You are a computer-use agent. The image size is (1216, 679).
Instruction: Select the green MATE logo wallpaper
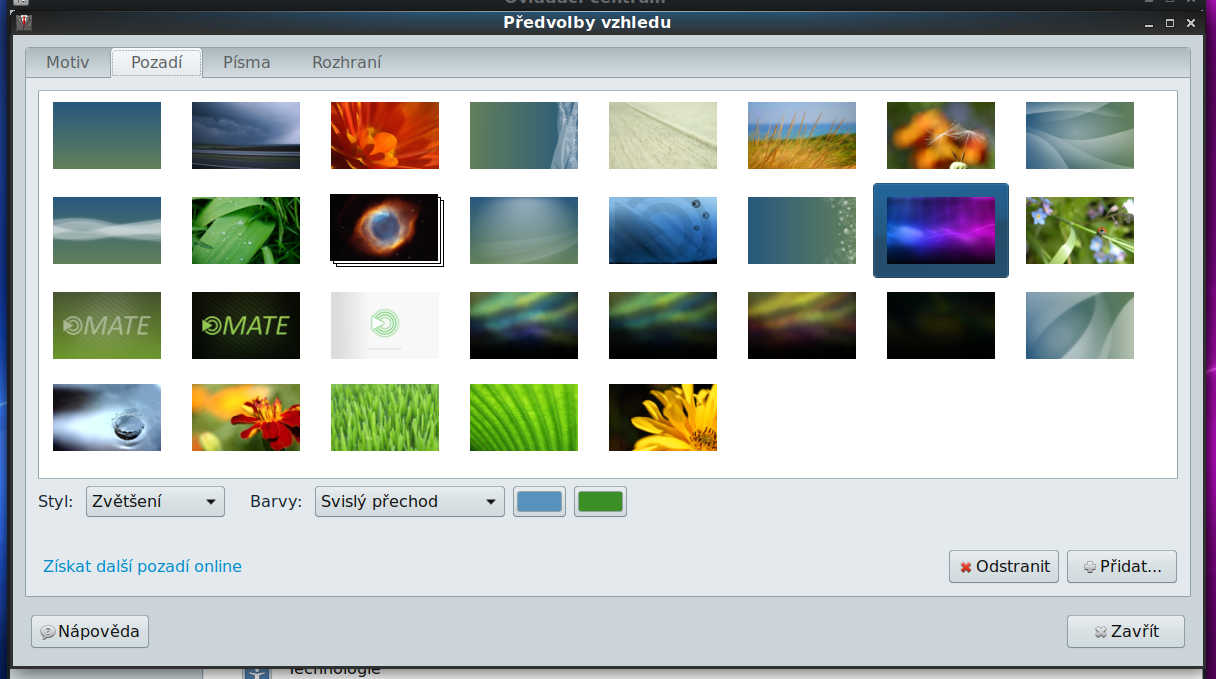(x=107, y=325)
